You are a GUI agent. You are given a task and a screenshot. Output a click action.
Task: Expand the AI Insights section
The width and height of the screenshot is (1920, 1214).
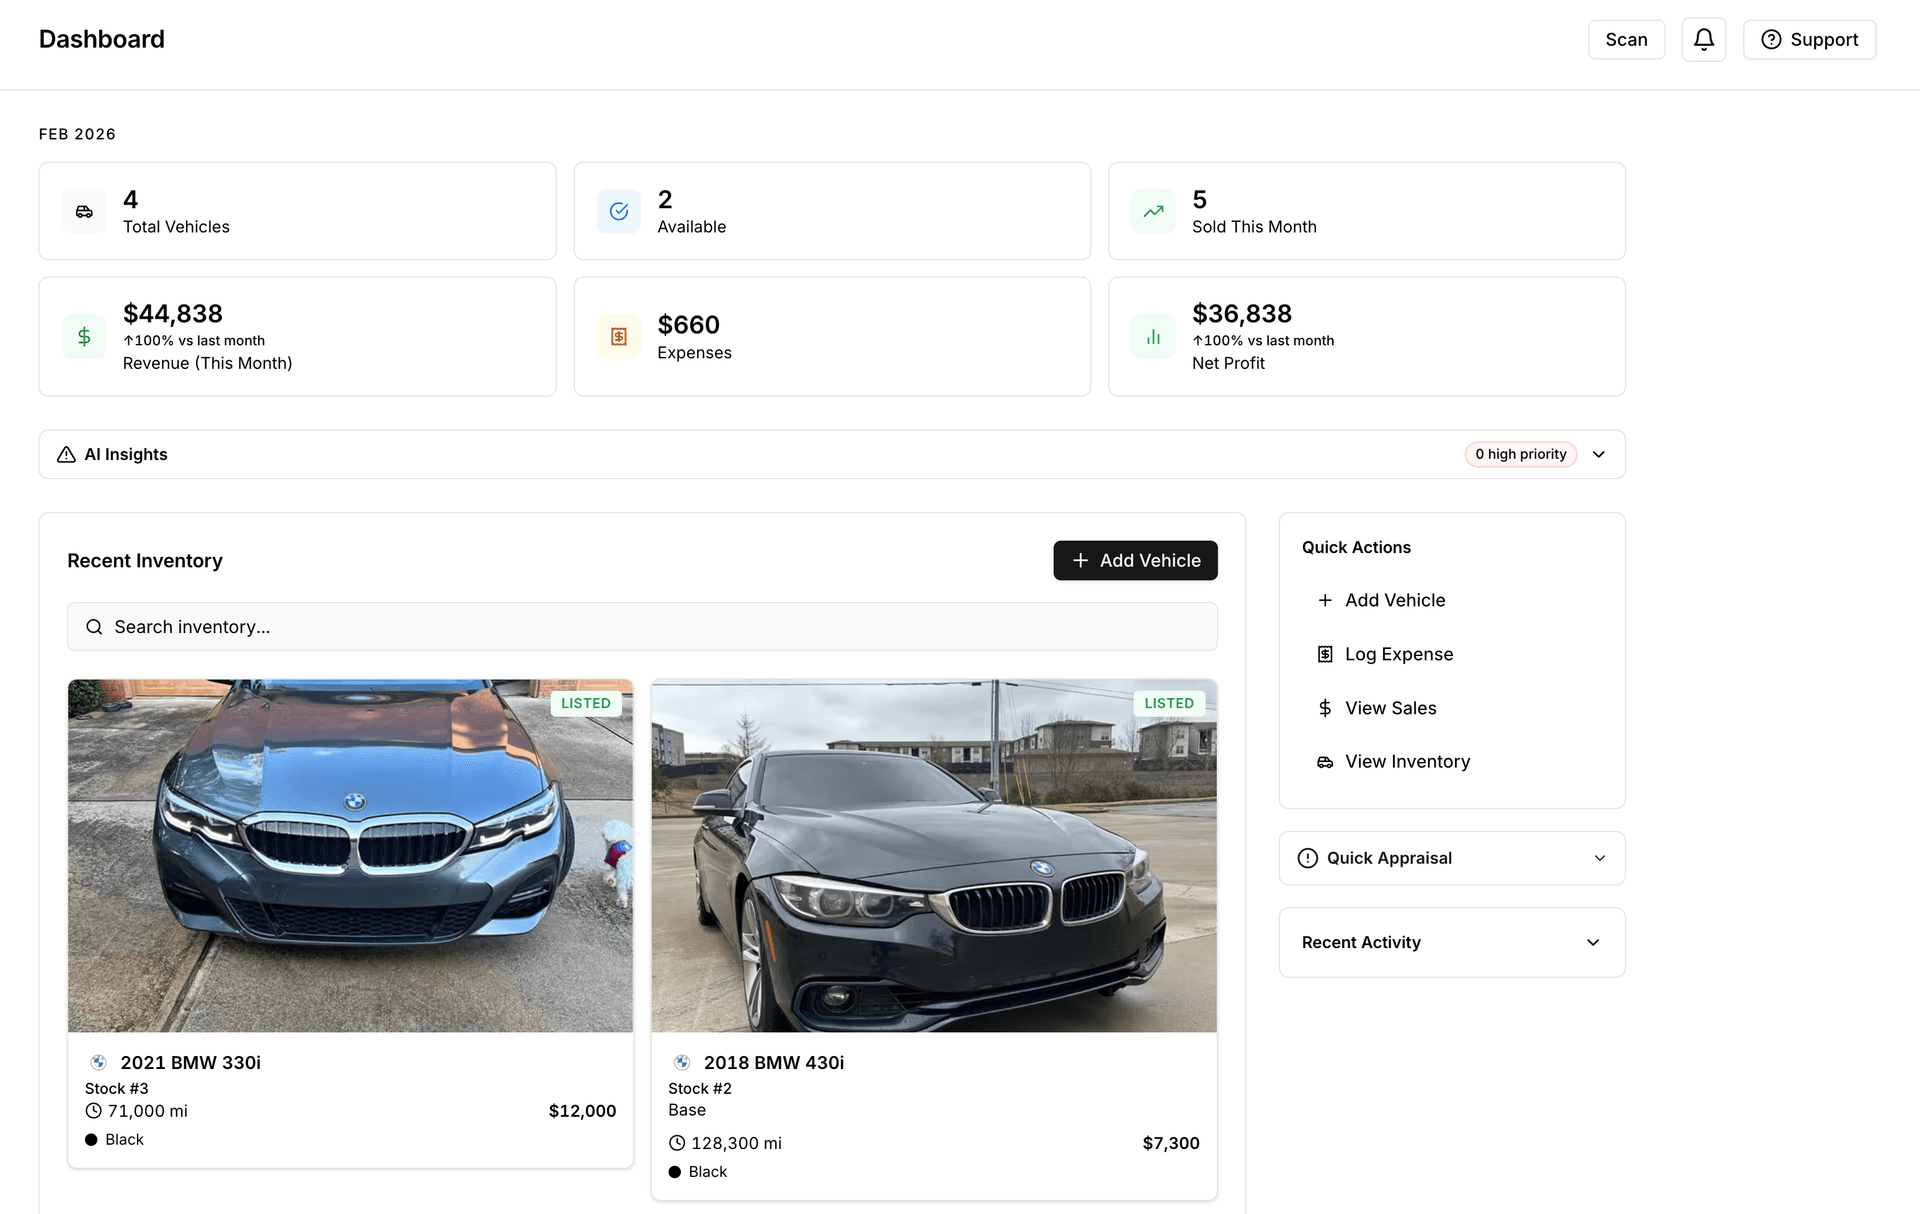(x=1598, y=454)
